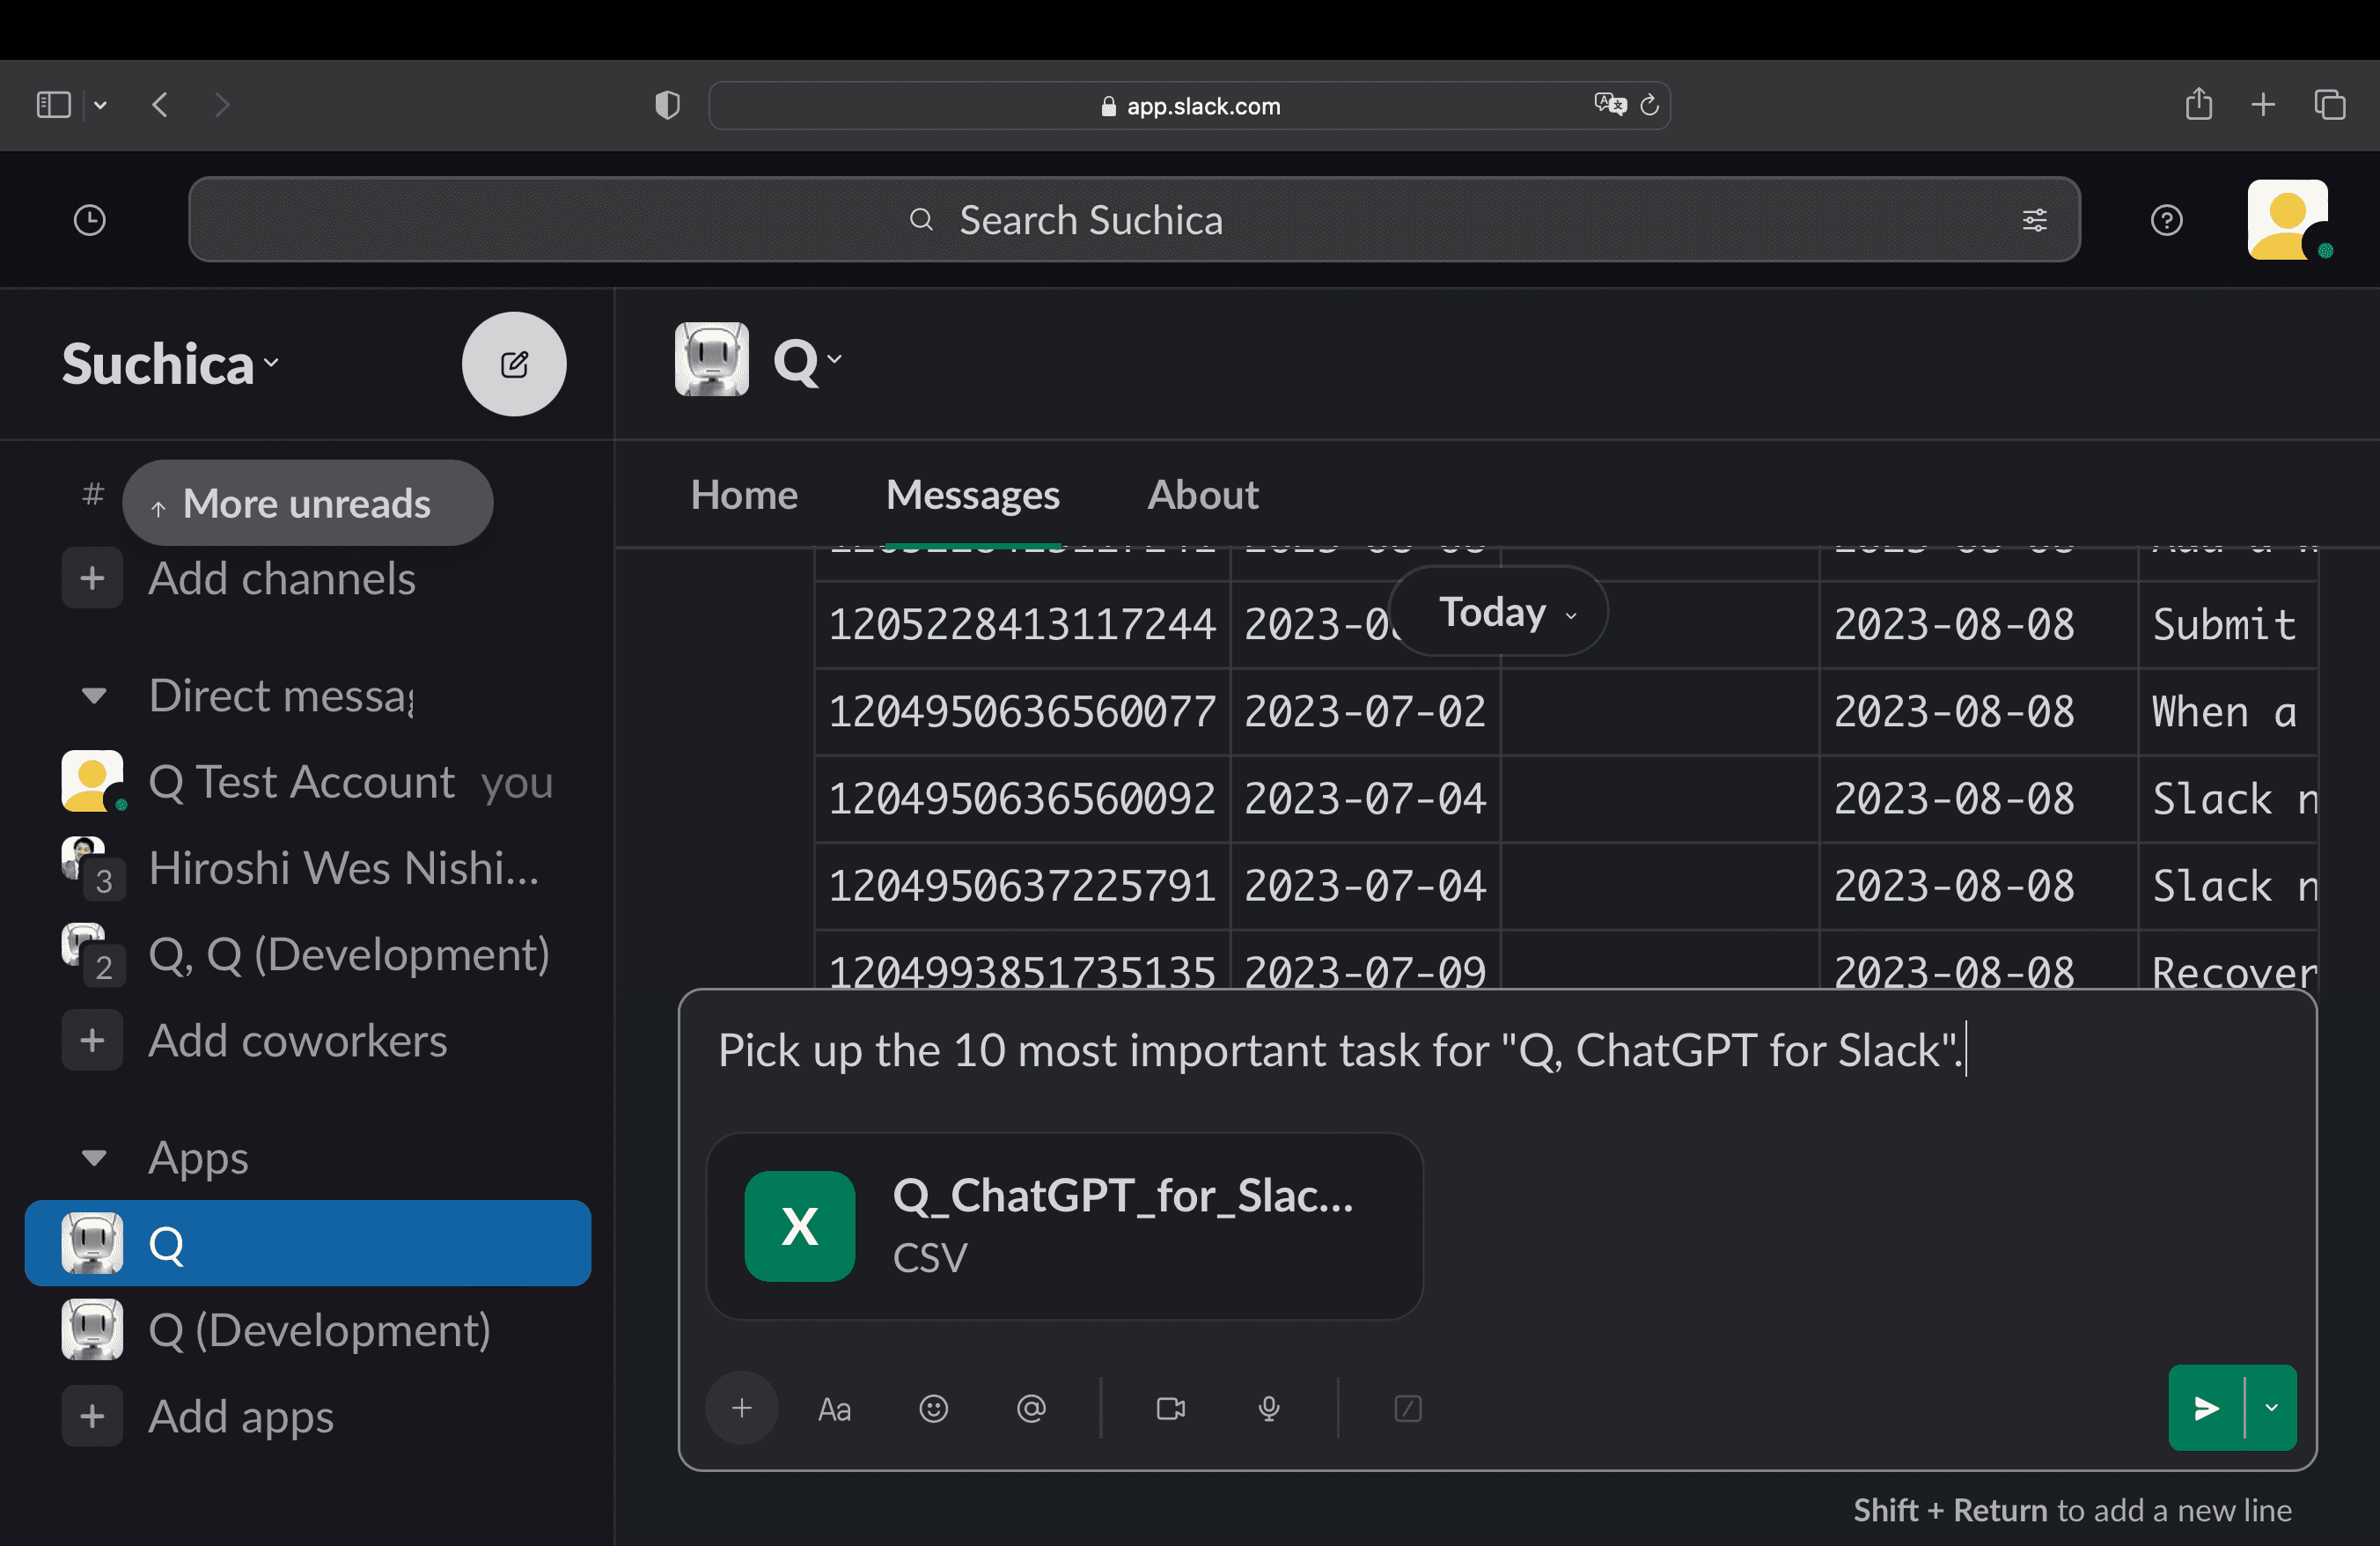This screenshot has width=2380, height=1546.
Task: Open the Today date jump dropdown
Action: pos(1498,612)
